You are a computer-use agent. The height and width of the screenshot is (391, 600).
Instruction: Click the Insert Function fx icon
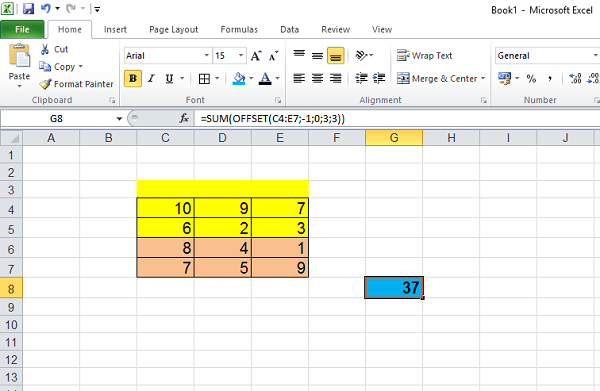pyautogui.click(x=184, y=118)
